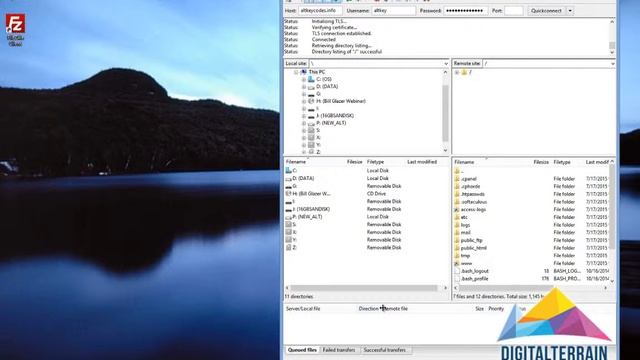Select the public_html folder icon
Viewport: 640px width, 360px height.
[457, 248]
